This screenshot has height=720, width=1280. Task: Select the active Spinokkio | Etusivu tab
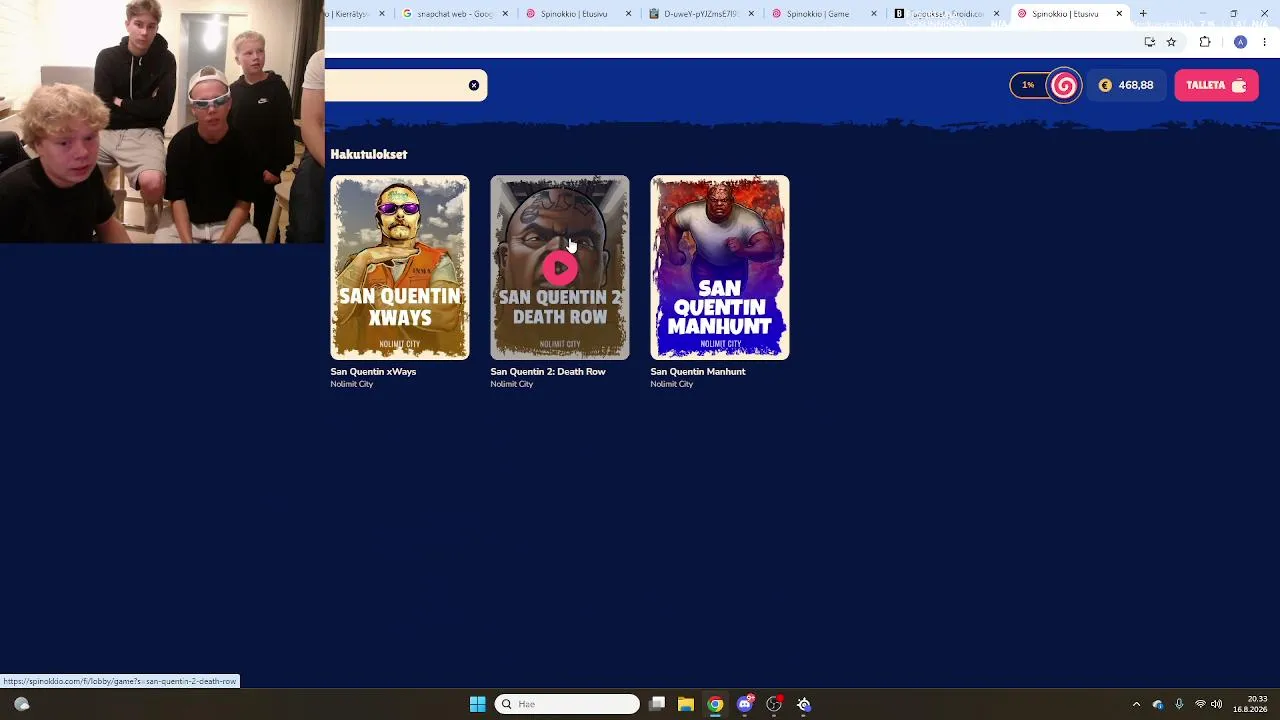(x=1068, y=14)
